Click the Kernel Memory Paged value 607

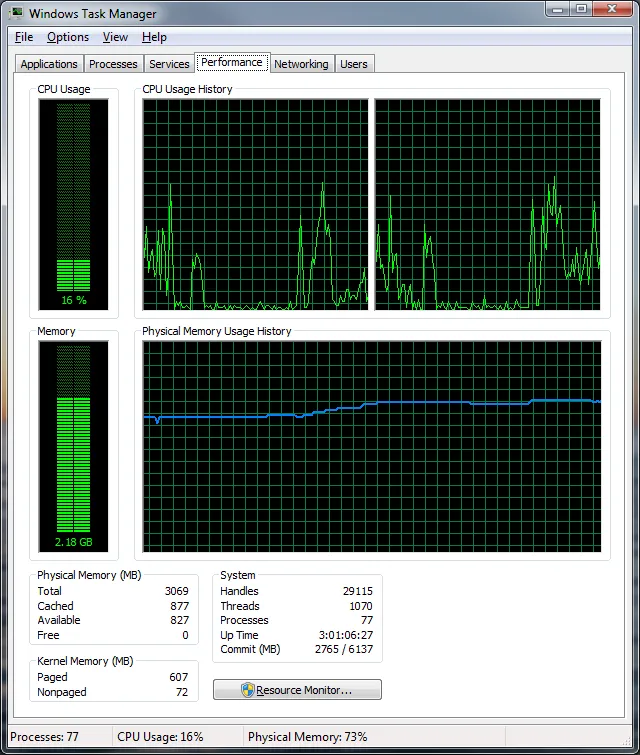tap(179, 677)
